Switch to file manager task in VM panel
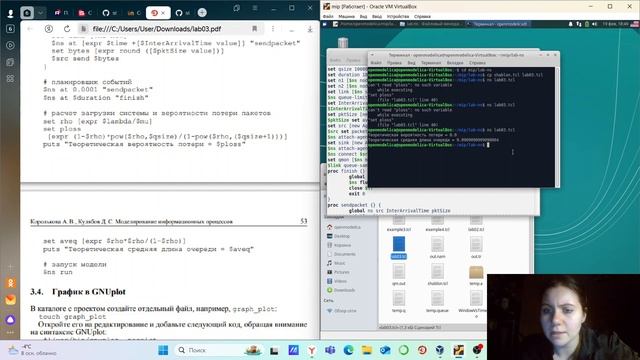 click(x=432, y=24)
